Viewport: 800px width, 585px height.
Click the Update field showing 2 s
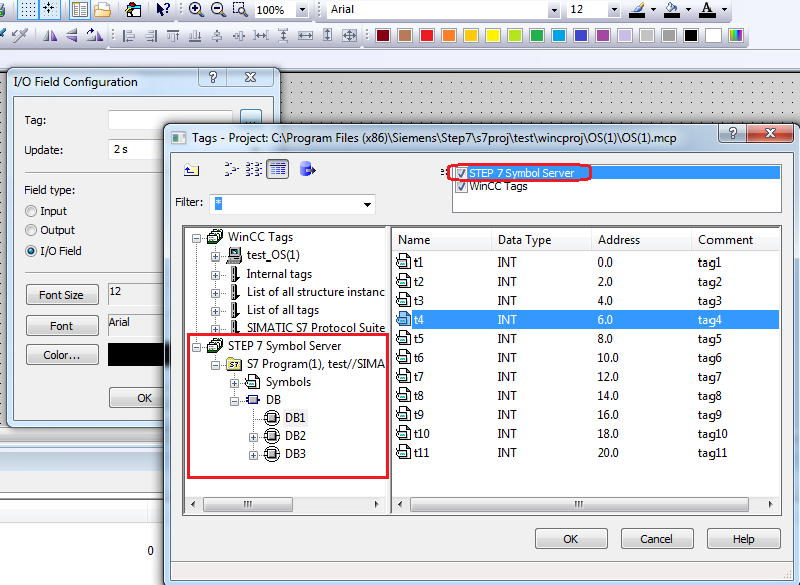point(136,150)
